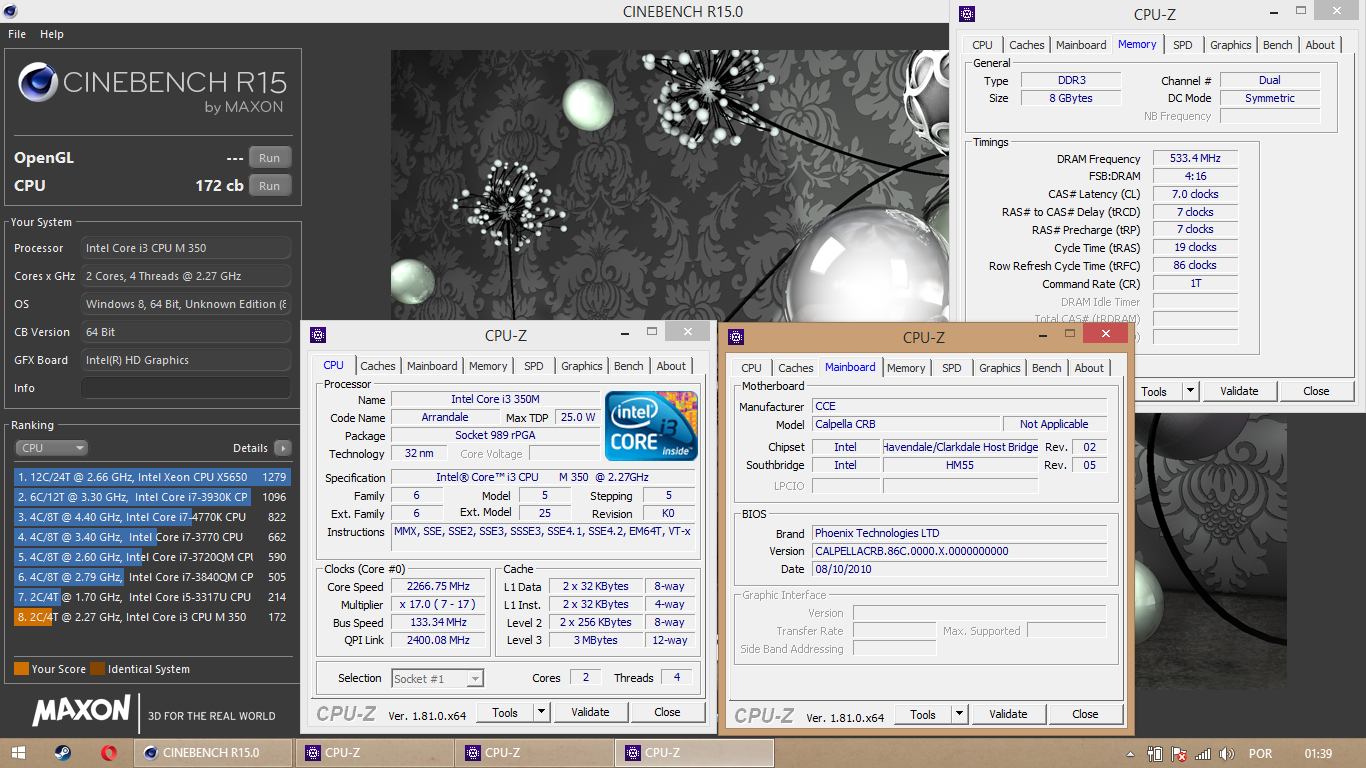The width and height of the screenshot is (1366, 768).
Task: Open Graphics tab in CPU-Z Memory window
Action: [1231, 45]
